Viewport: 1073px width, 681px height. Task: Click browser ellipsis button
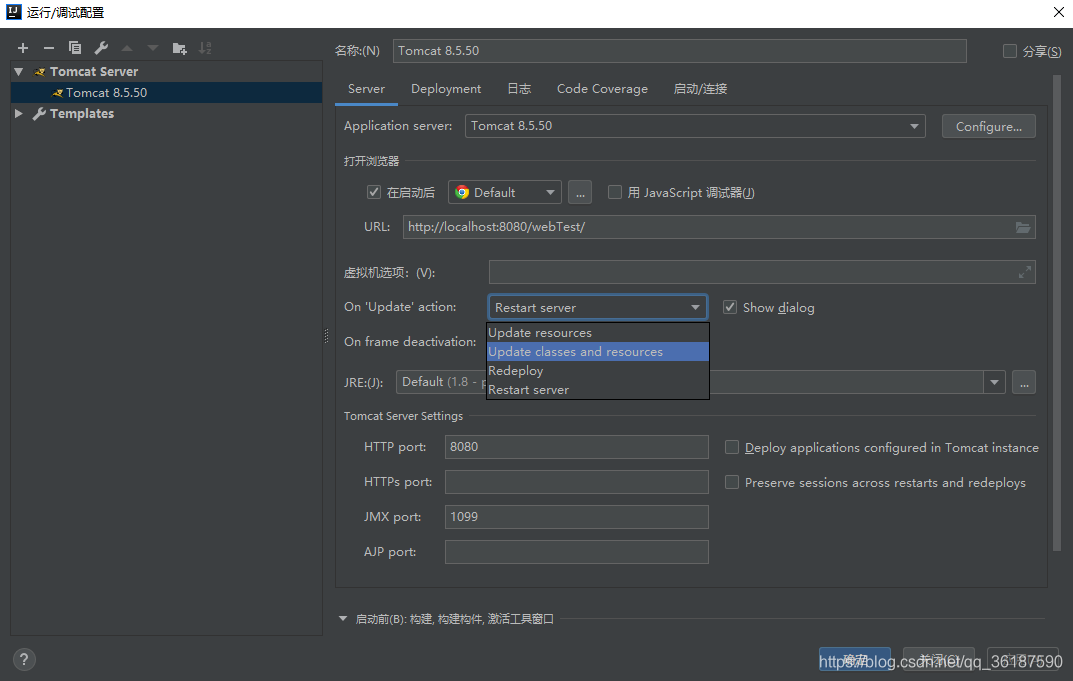[580, 193]
